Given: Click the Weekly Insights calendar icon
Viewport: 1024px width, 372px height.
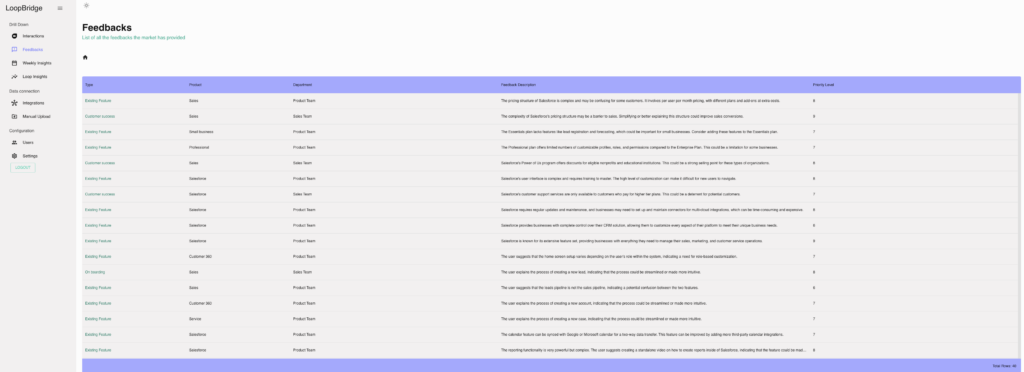Looking at the screenshot, I should point(14,63).
